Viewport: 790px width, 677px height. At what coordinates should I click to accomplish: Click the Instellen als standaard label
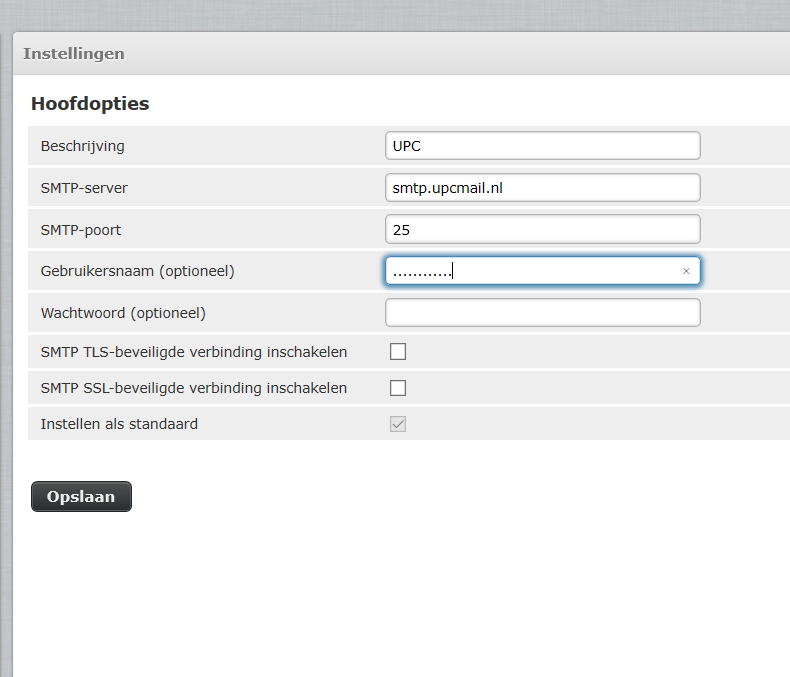[119, 424]
